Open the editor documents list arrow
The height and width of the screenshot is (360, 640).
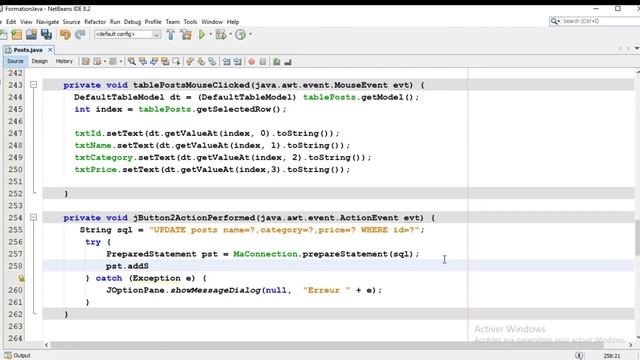637,48
